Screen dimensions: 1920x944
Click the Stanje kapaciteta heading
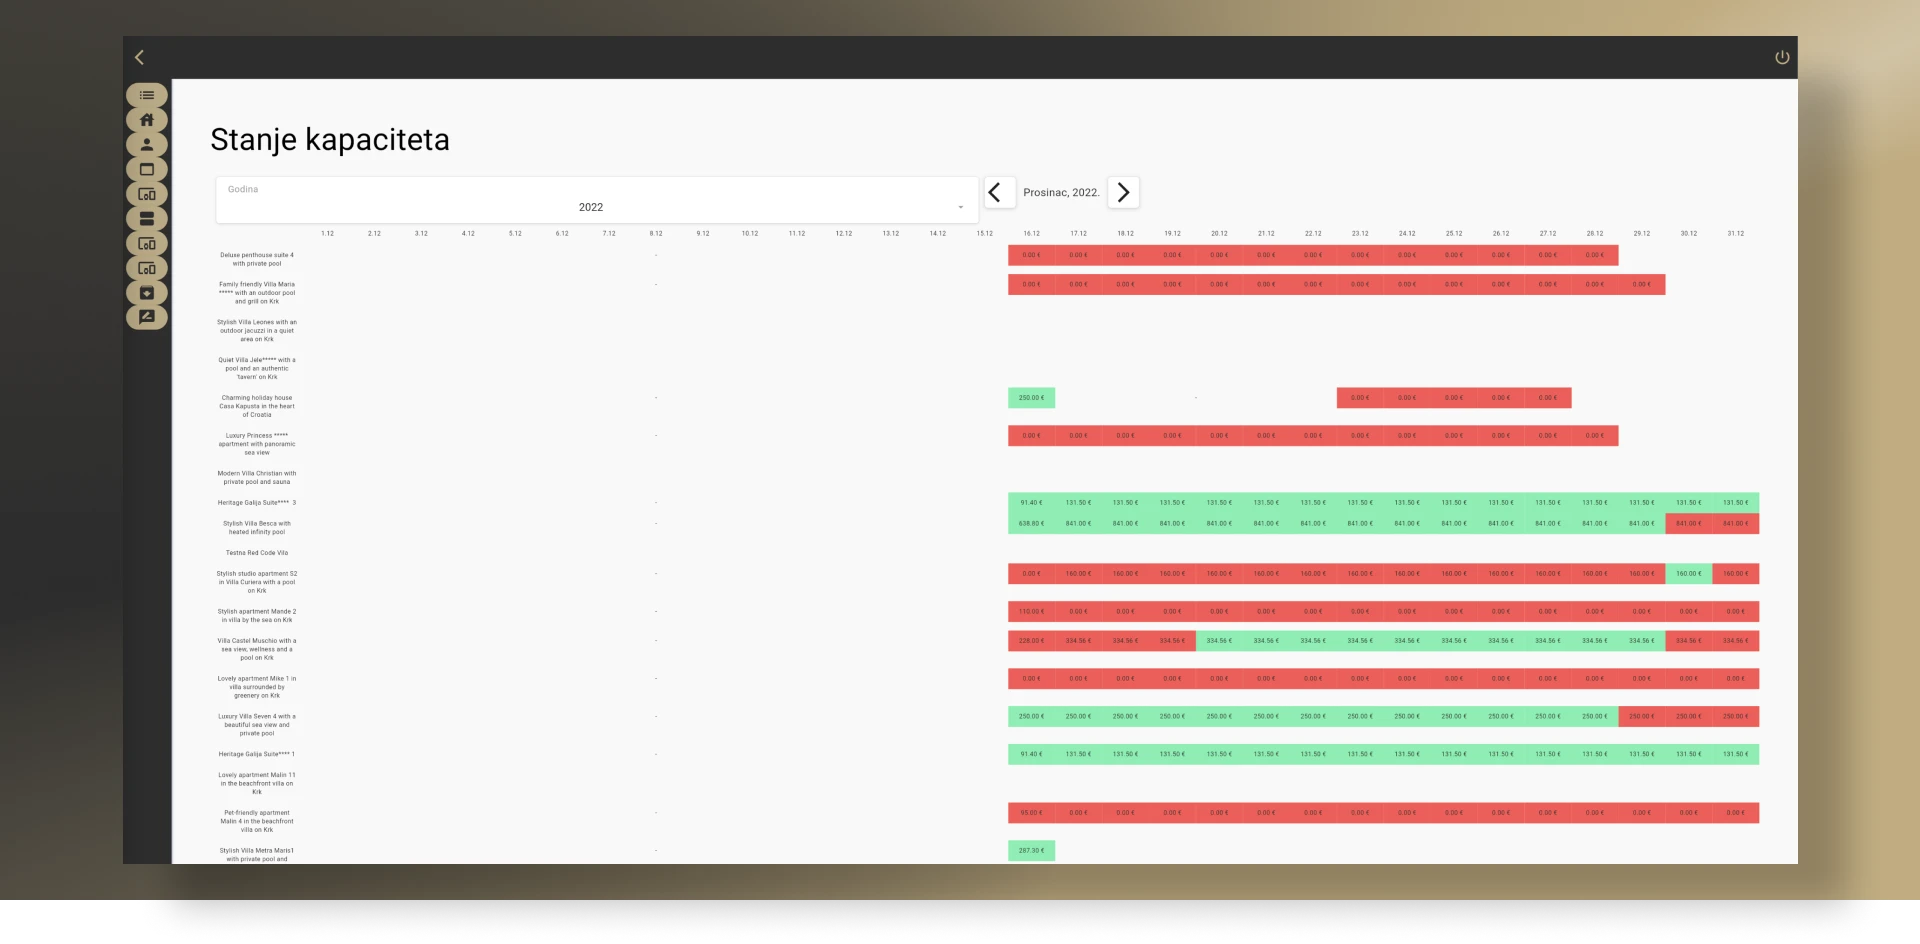[330, 140]
